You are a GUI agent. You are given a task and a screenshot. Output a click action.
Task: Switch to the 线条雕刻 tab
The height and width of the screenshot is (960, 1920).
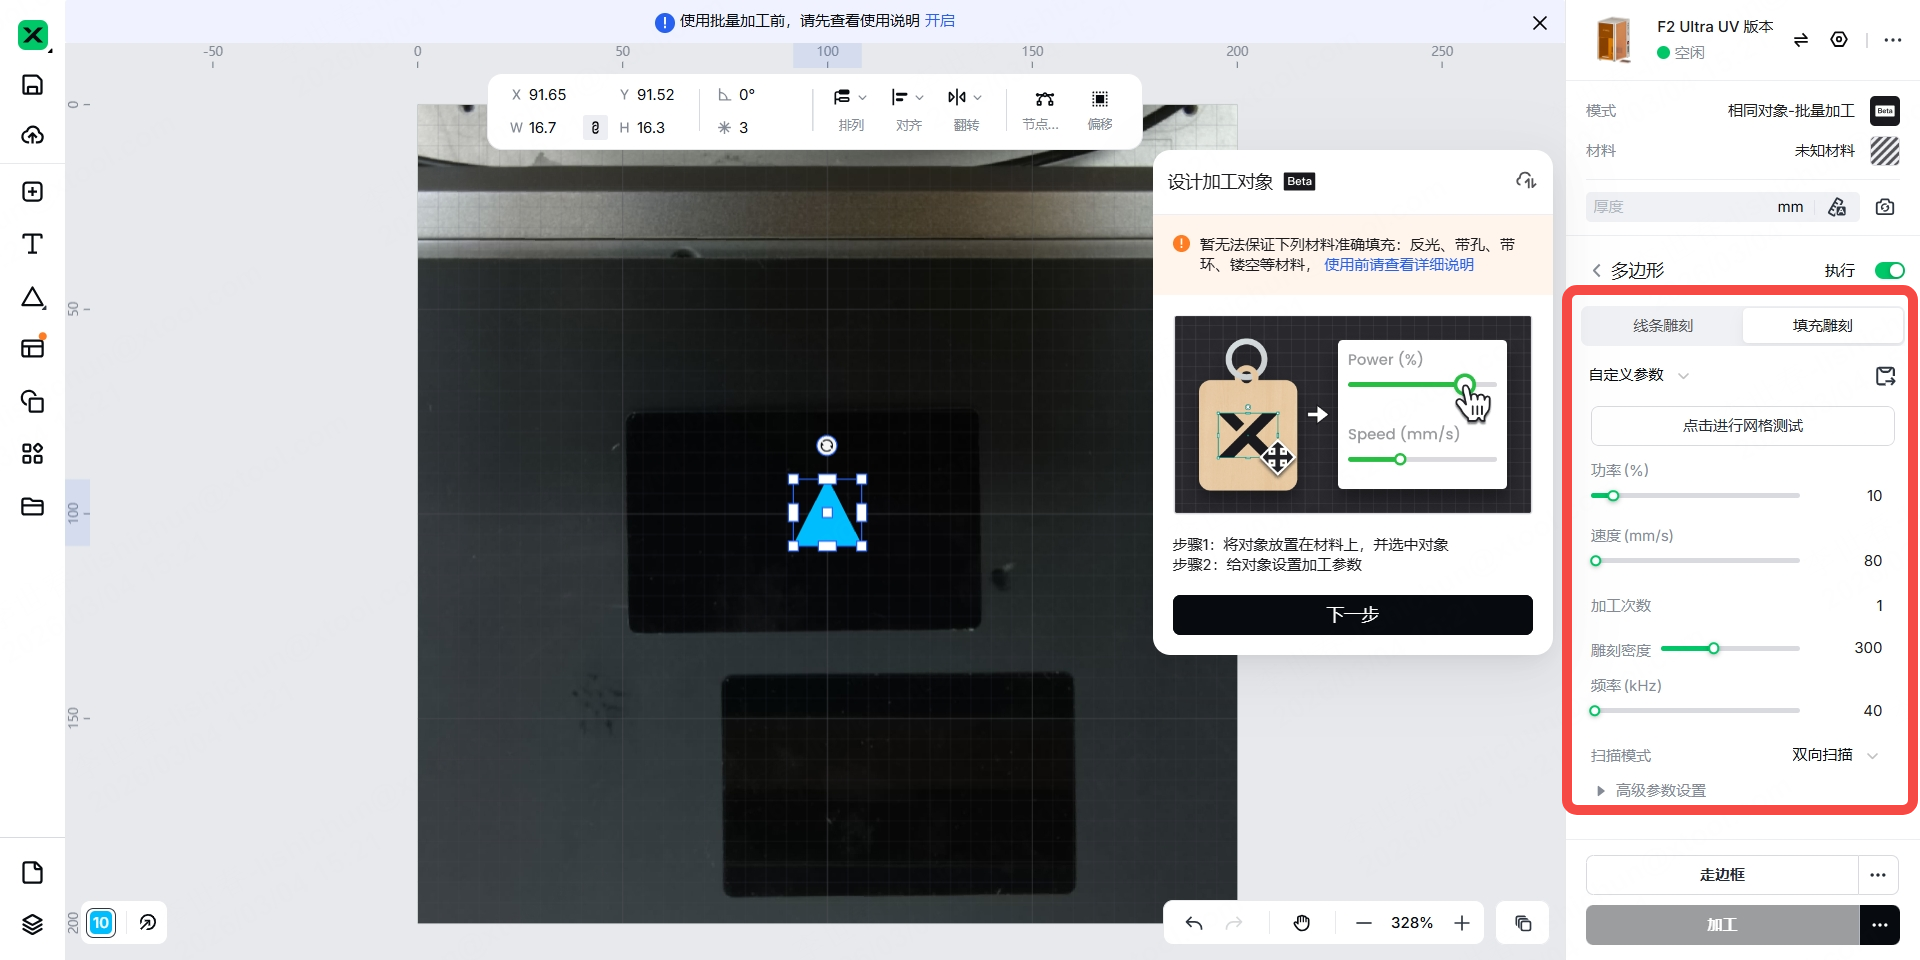1662,326
